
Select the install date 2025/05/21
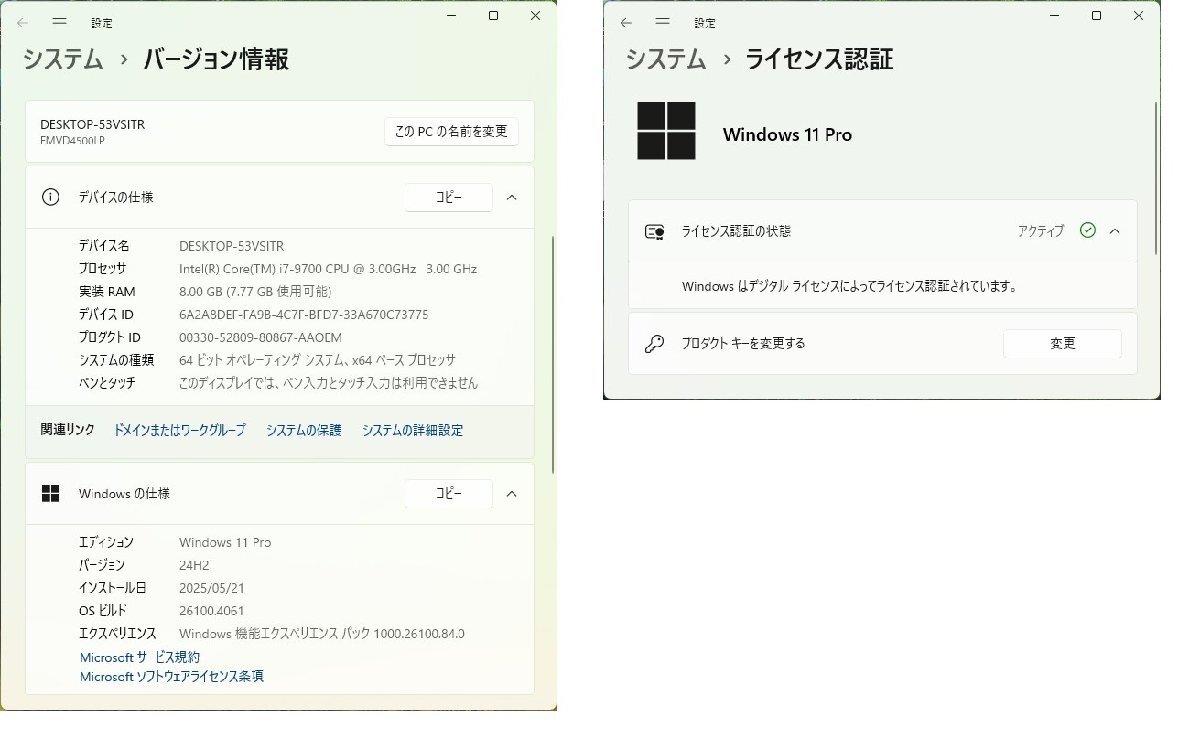click(x=211, y=588)
